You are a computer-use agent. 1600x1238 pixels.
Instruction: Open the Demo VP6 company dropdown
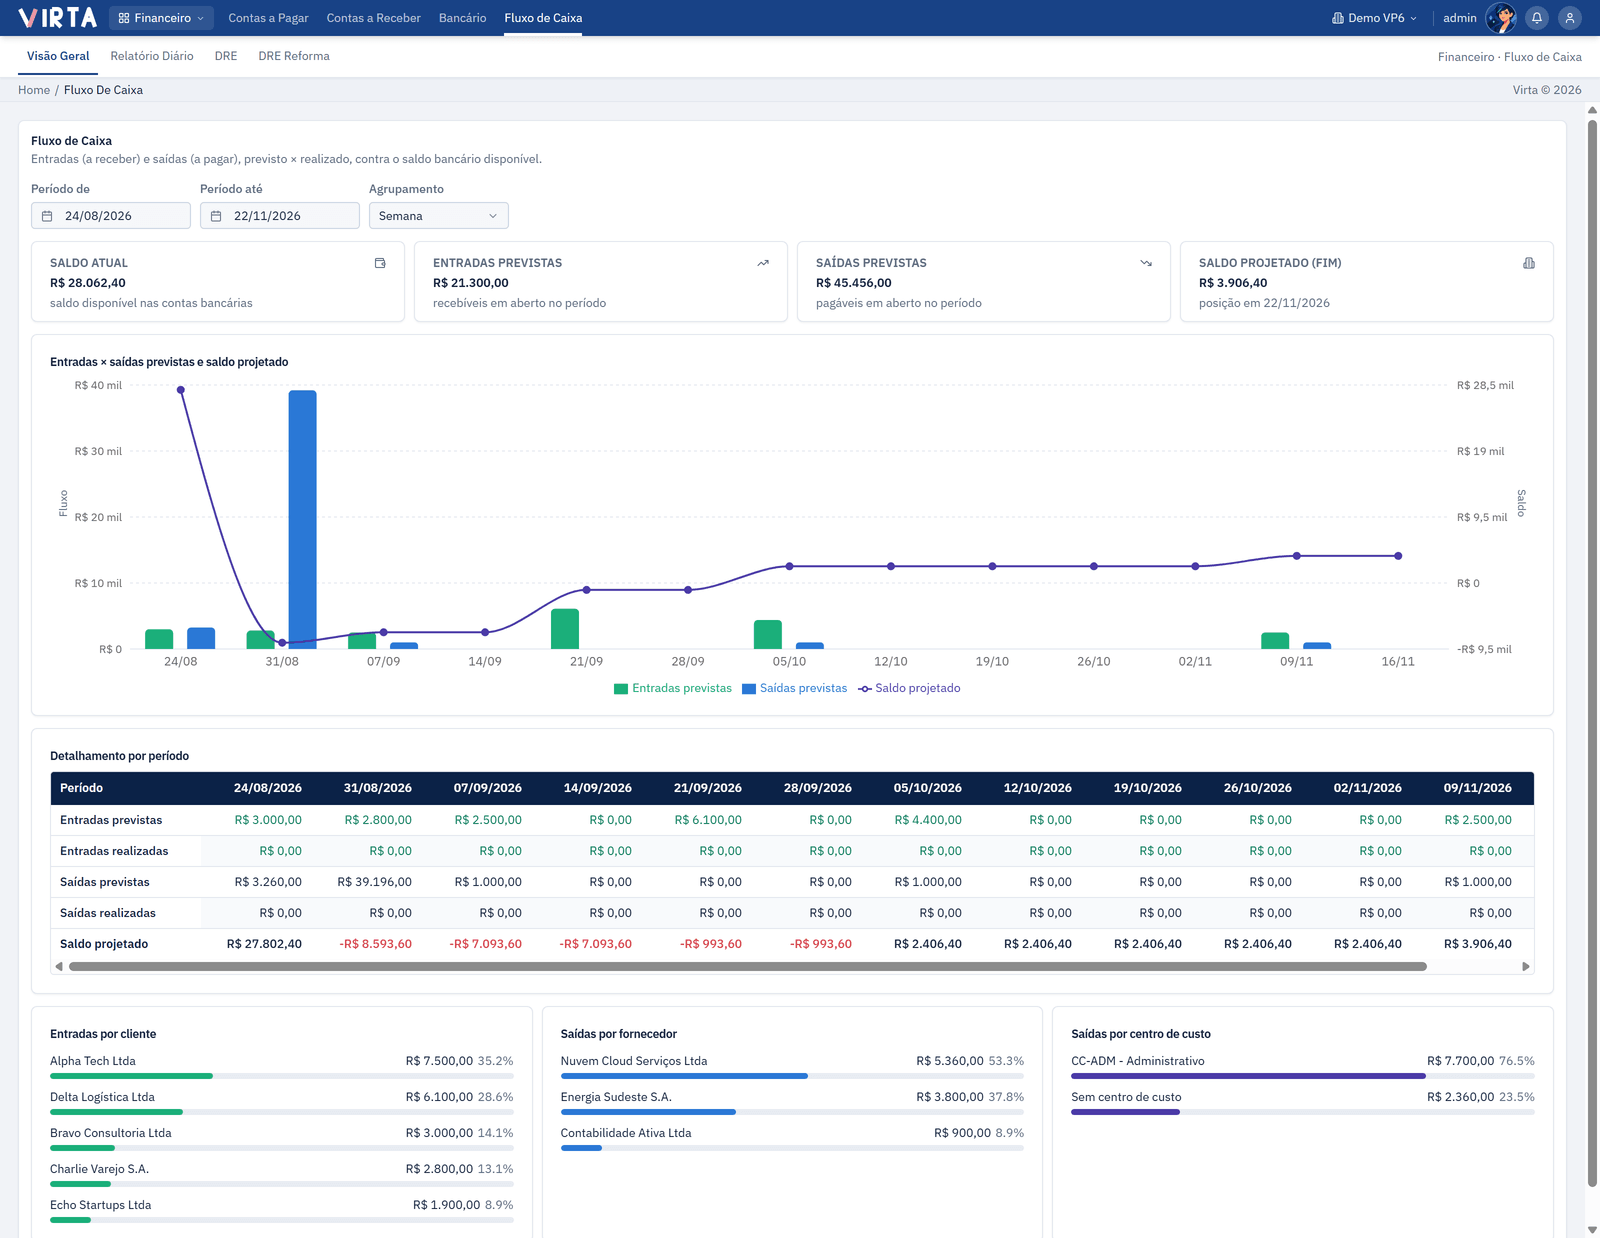[1374, 18]
